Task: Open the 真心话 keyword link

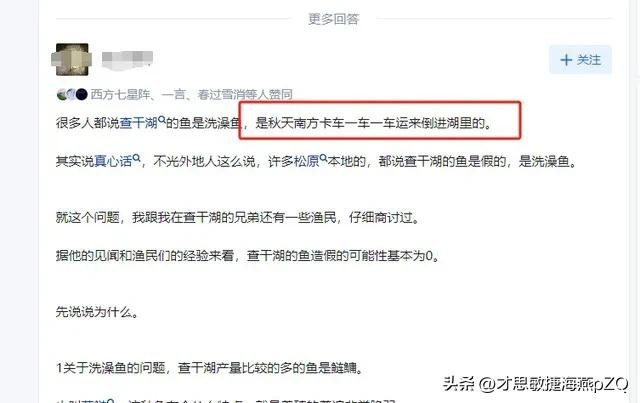Action: (x=113, y=161)
